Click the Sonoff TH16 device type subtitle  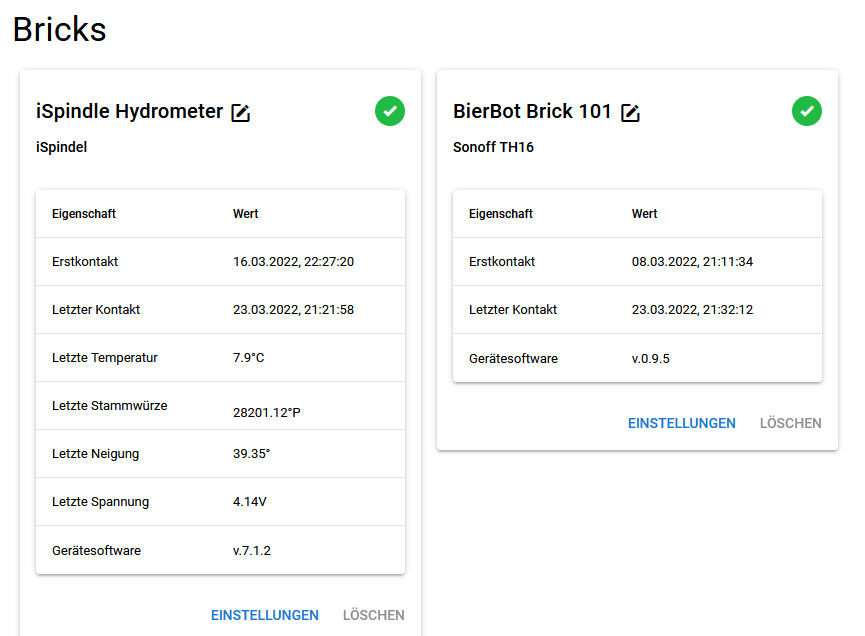click(x=494, y=147)
